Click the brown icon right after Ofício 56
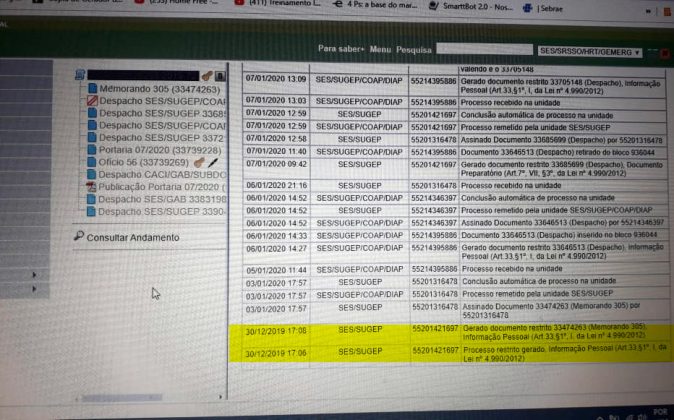This screenshot has height=420, width=674. point(199,162)
